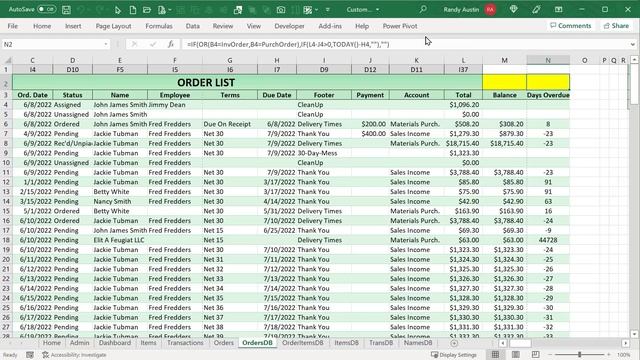640x360 pixels.
Task: Click the vertical scrollbar up arrow
Action: tap(634, 60)
